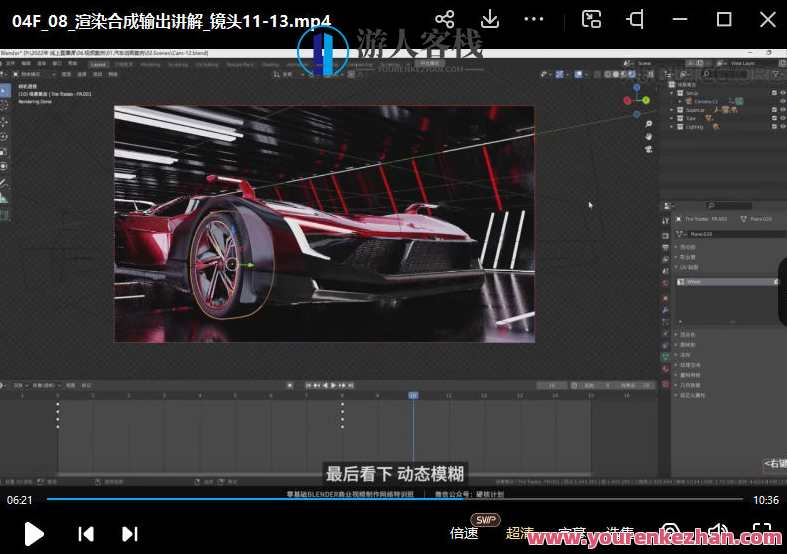Toggle camera view with the camera icon
The height and width of the screenshot is (554, 787).
pos(648,149)
